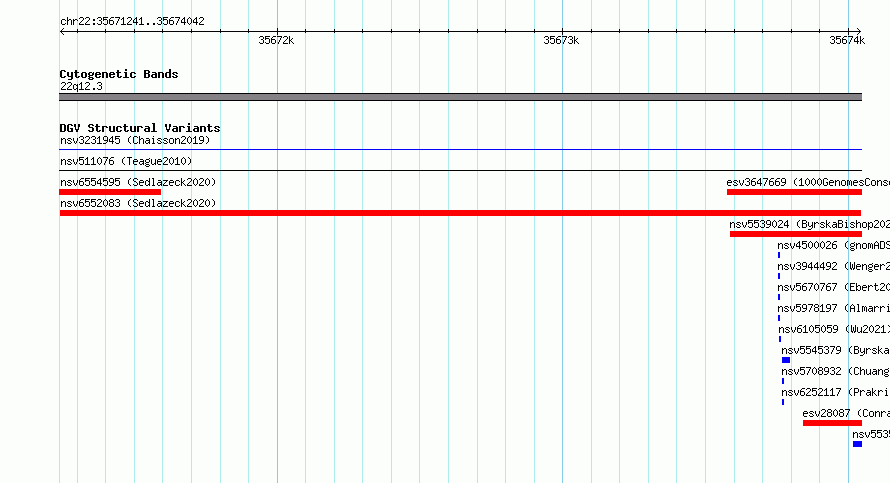This screenshot has width=890, height=483.
Task: Click the red bar under nsv6554595
Action: tap(110, 192)
